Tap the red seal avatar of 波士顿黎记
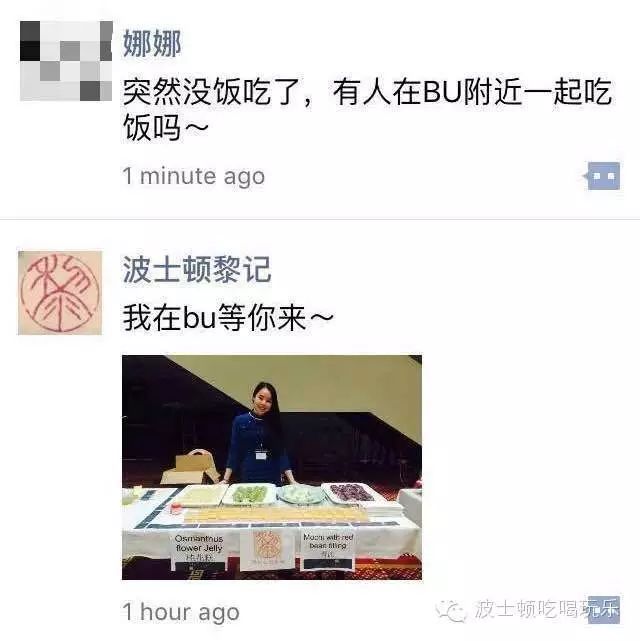This screenshot has height=641, width=640. 60,293
